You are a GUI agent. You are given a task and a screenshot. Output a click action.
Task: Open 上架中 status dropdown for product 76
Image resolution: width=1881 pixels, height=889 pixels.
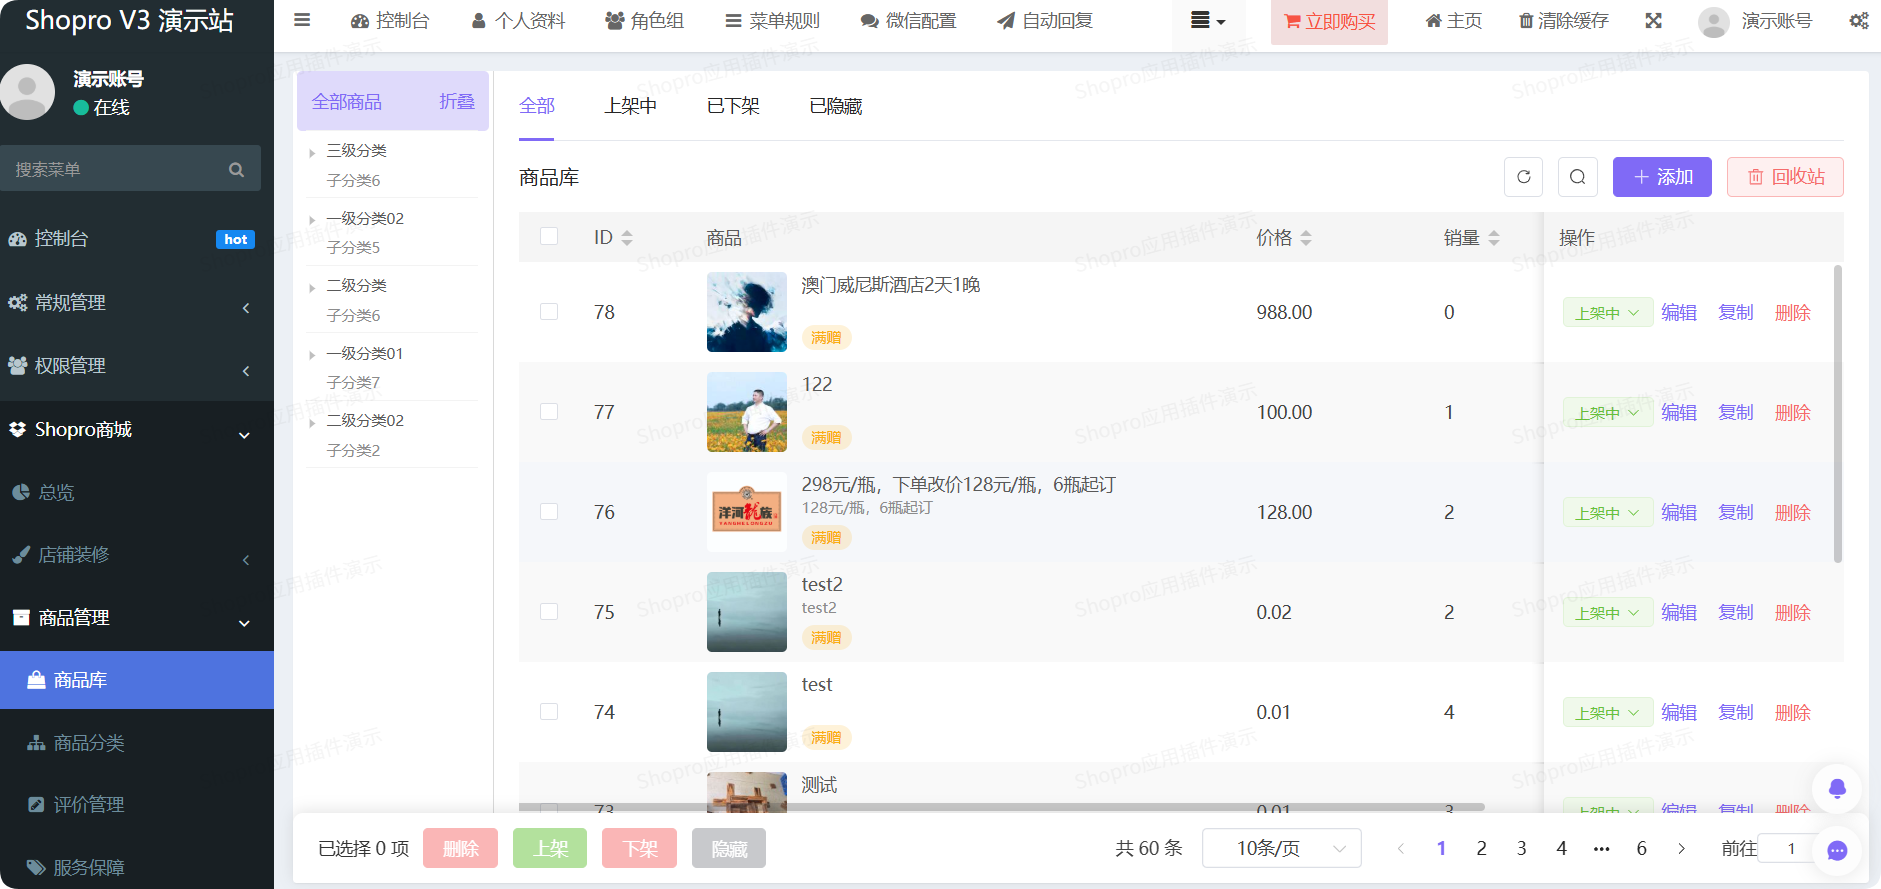(x=1608, y=513)
